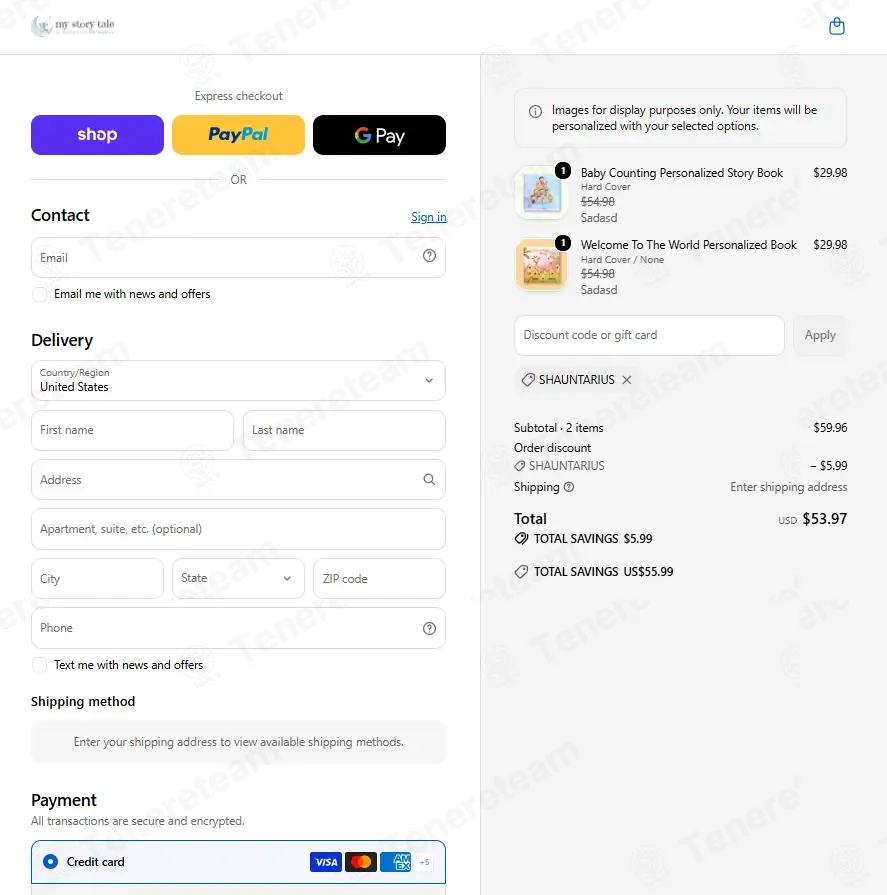The image size is (887, 895).
Task: Expand the State dropdown
Action: [x=239, y=578]
